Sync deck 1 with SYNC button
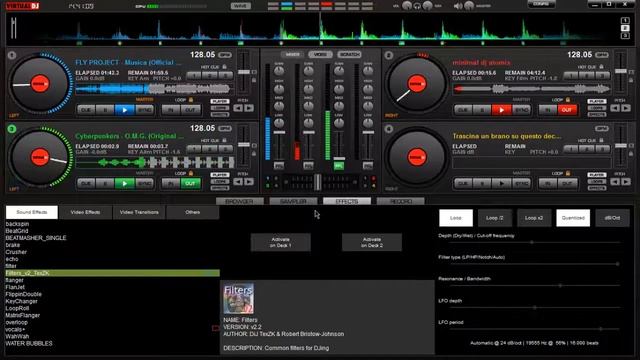Viewport: 640px width, 360px height. (x=144, y=110)
